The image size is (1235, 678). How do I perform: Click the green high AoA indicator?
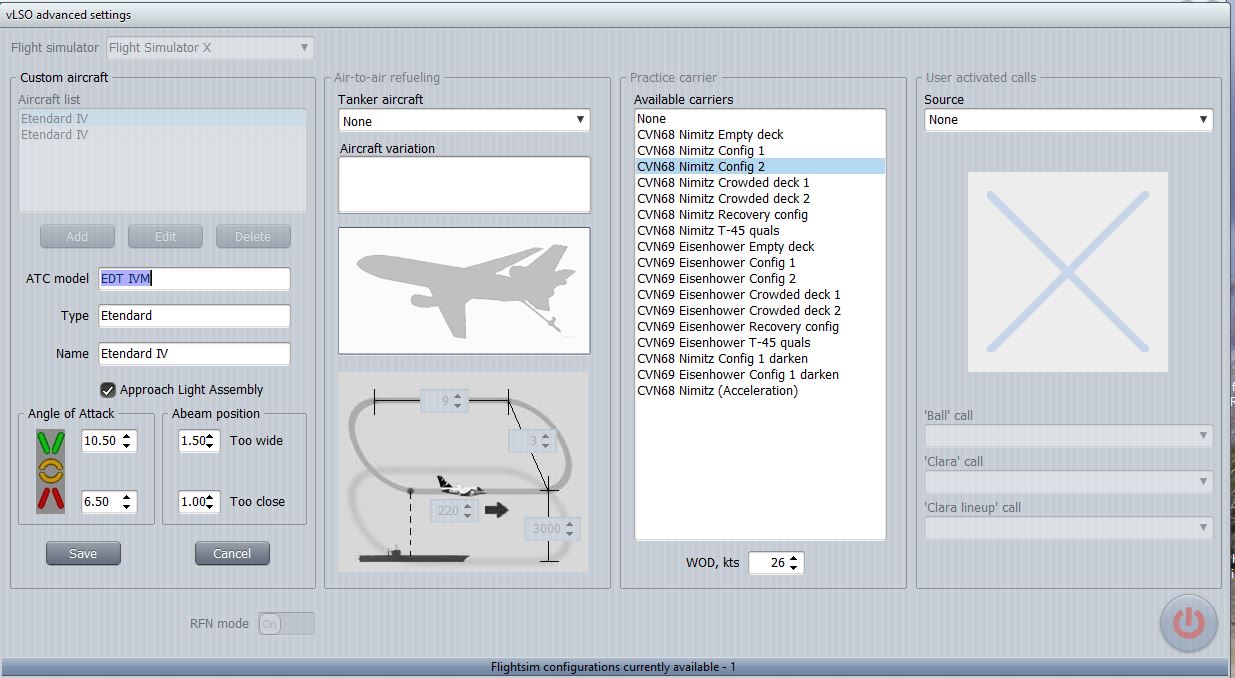point(50,441)
